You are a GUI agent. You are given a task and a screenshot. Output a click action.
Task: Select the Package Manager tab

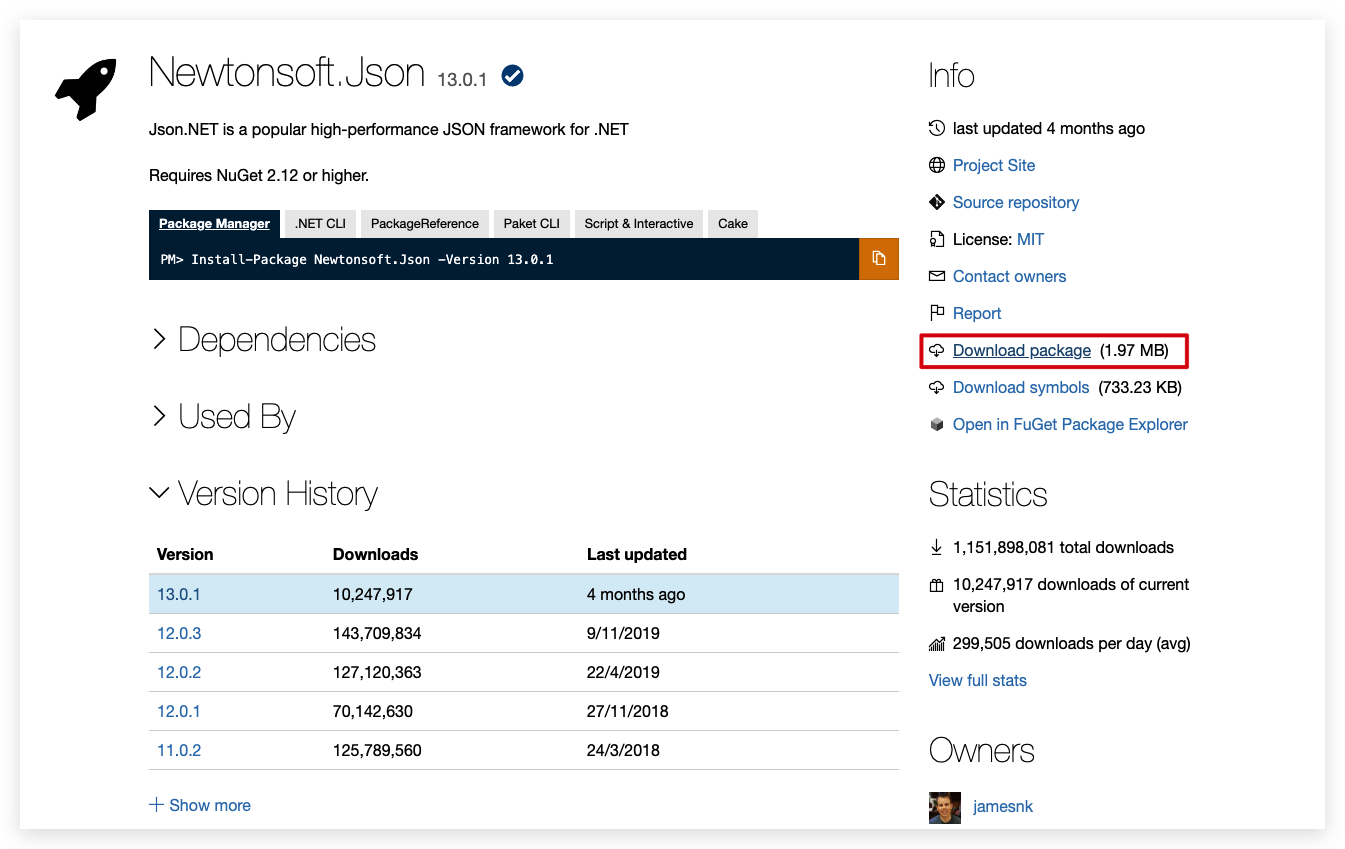[x=214, y=223]
